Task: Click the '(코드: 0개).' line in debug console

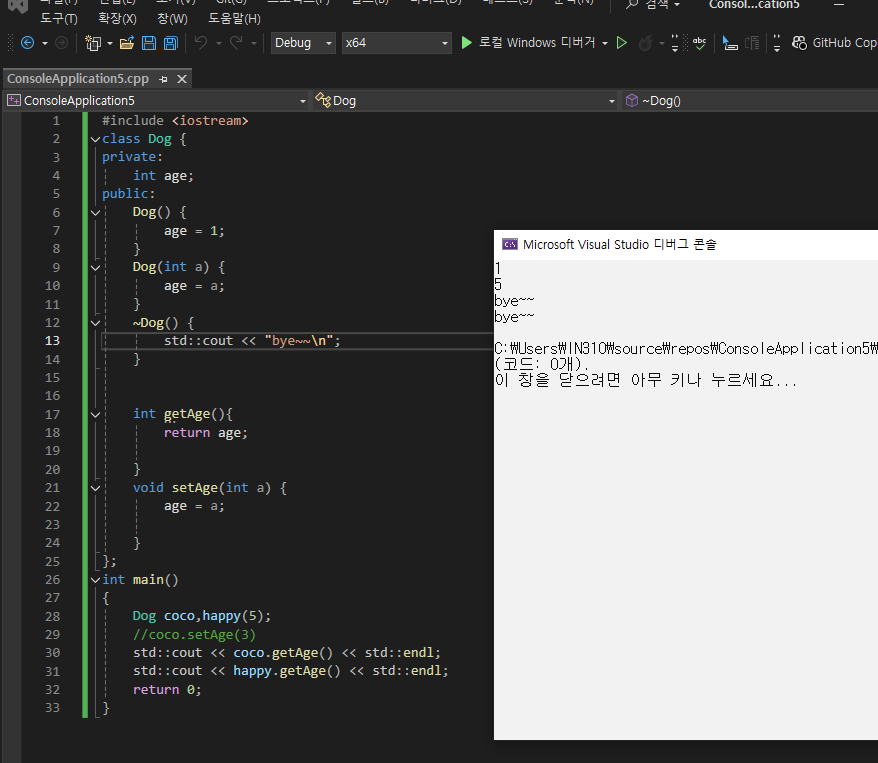Action: click(542, 364)
